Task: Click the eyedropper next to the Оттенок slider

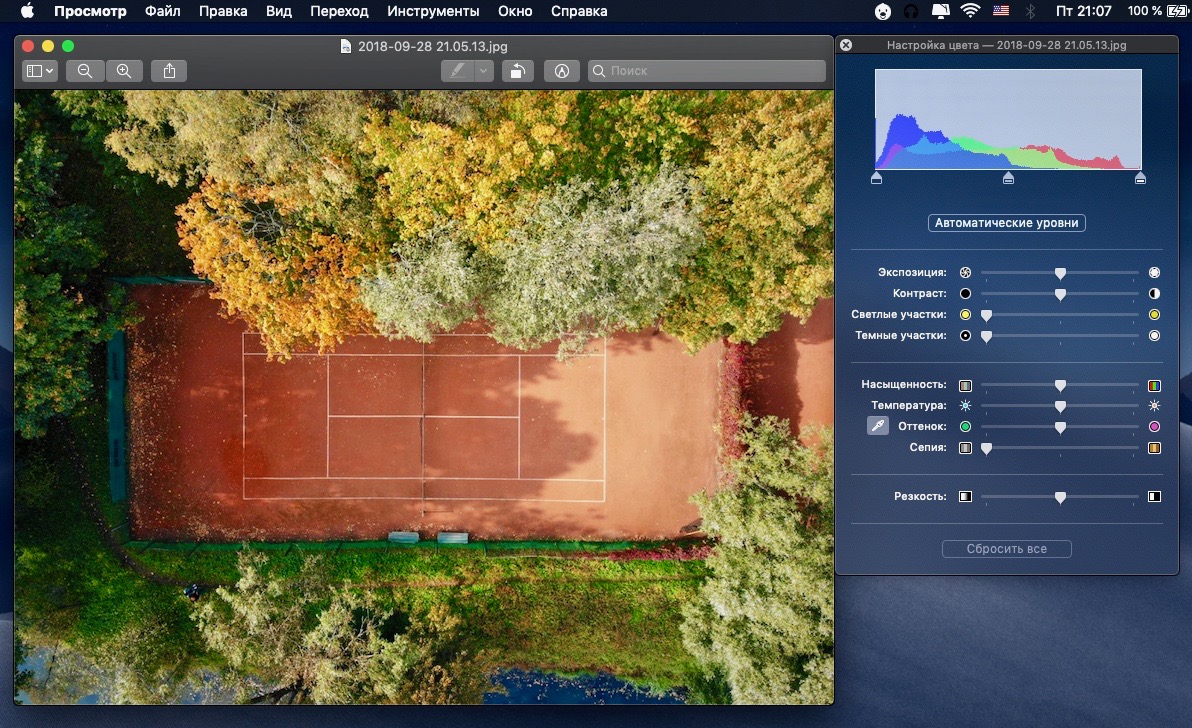Action: click(877, 425)
